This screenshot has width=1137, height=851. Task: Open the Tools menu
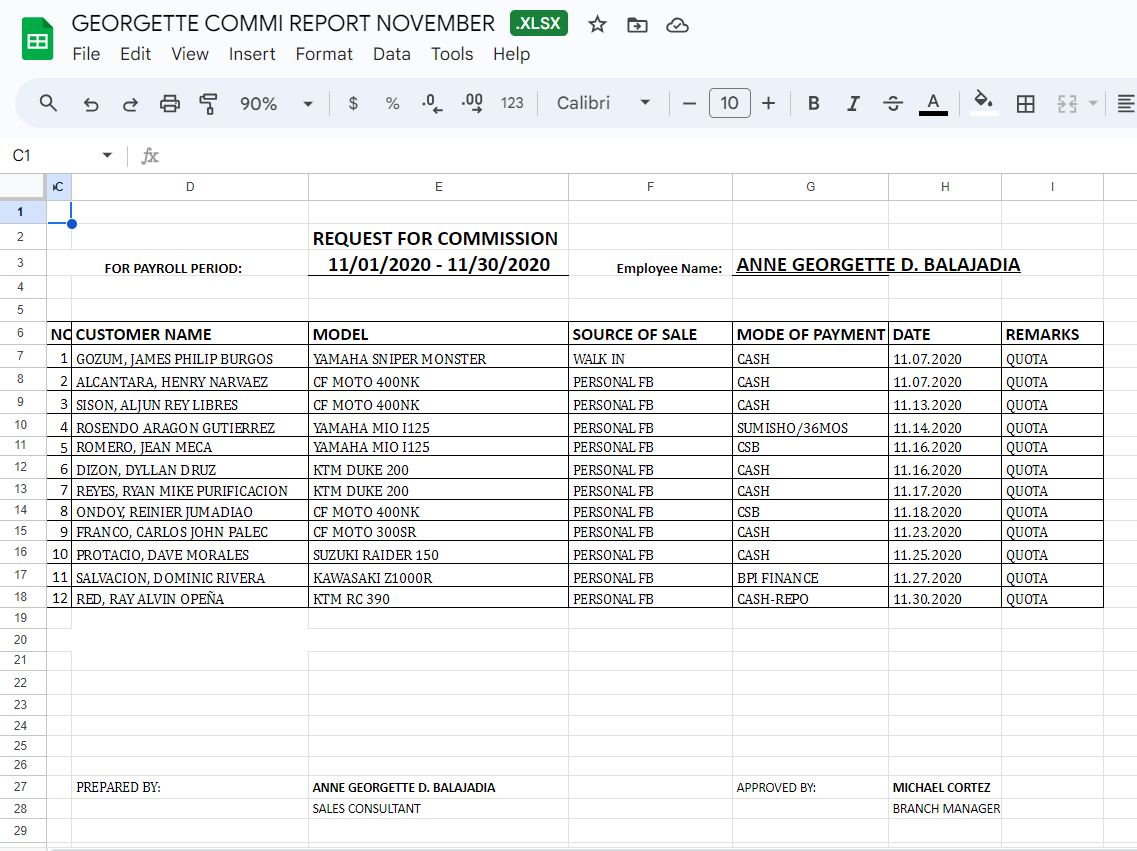tap(452, 54)
